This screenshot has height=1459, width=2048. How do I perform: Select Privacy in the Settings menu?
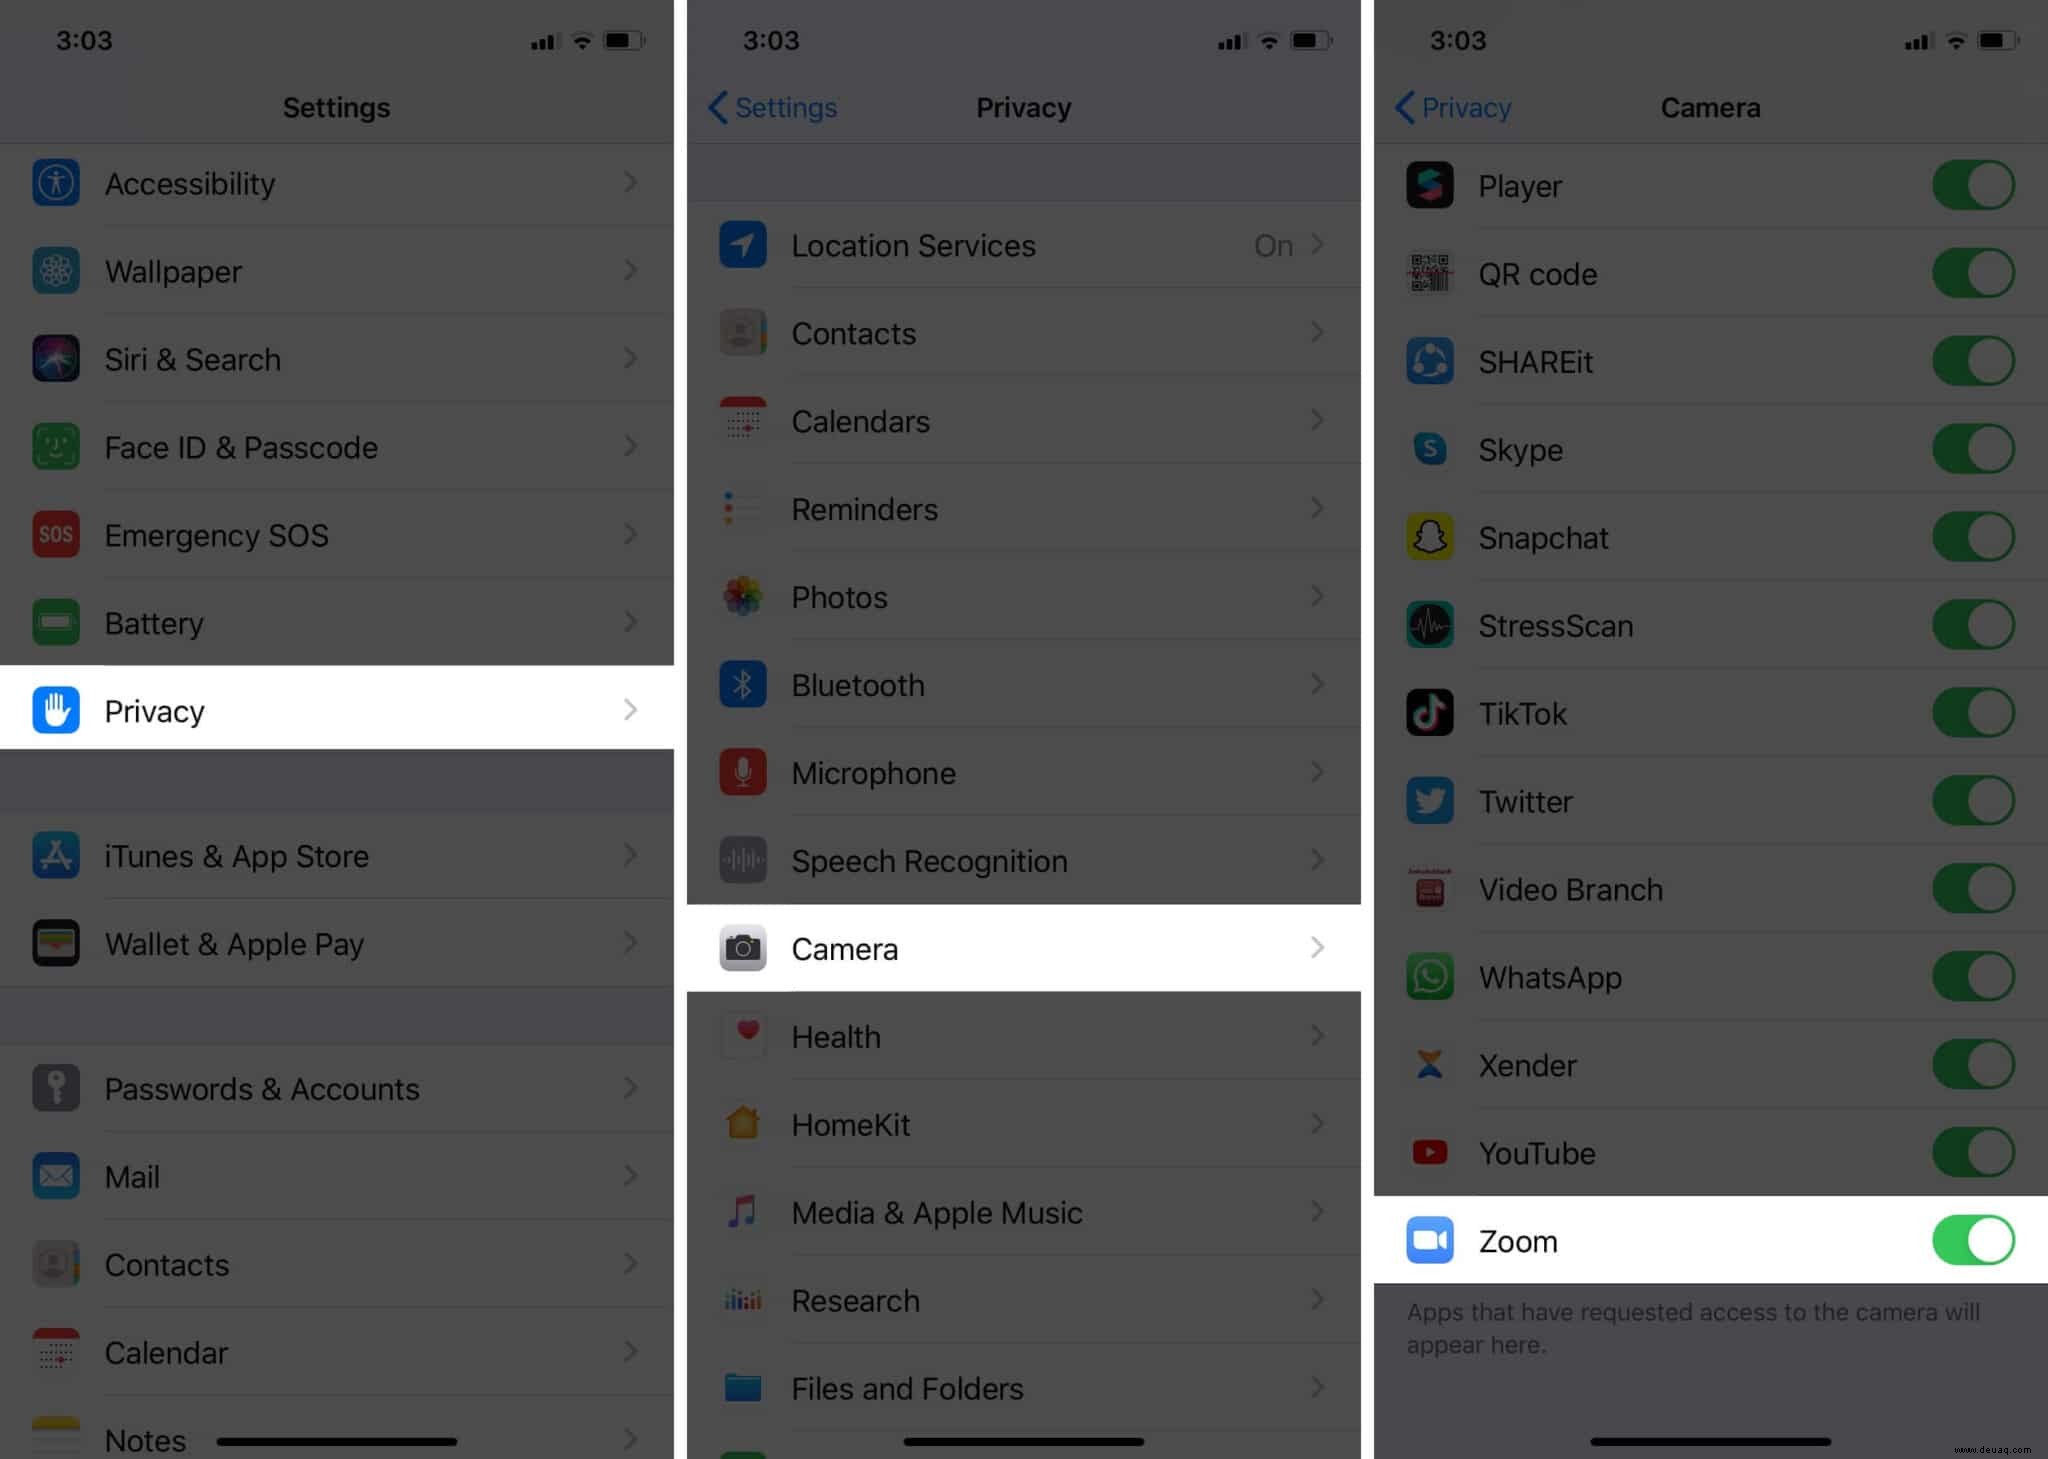point(336,709)
